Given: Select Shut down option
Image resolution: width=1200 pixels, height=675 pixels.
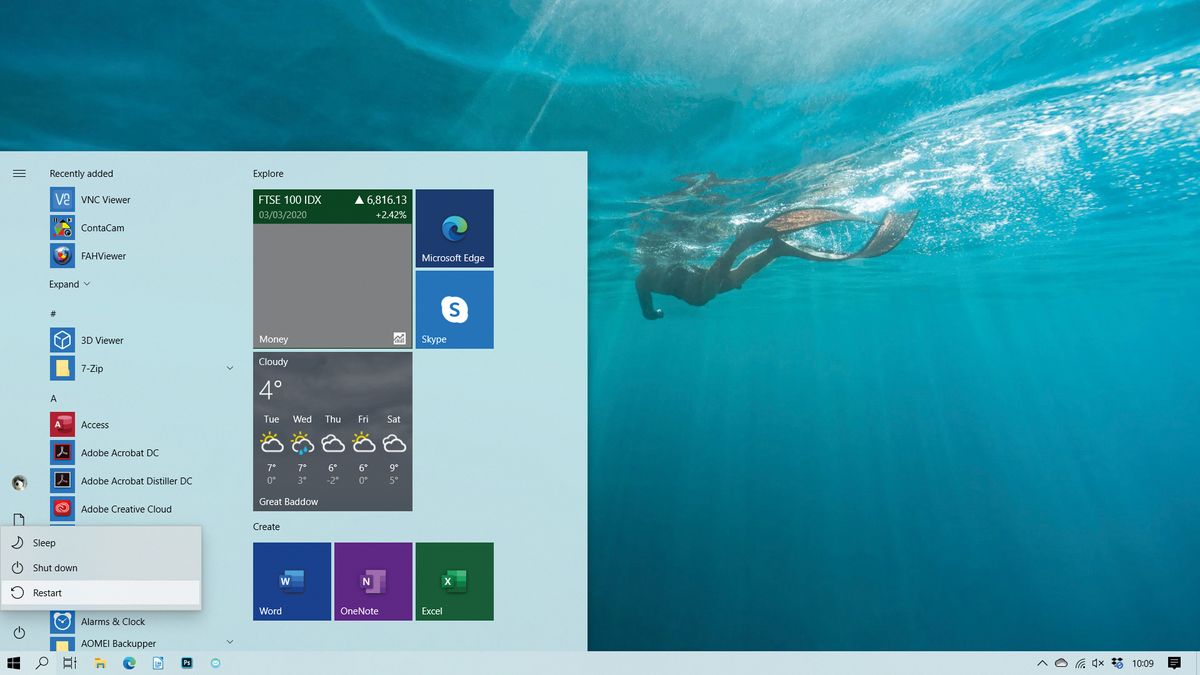Looking at the screenshot, I should (x=101, y=568).
